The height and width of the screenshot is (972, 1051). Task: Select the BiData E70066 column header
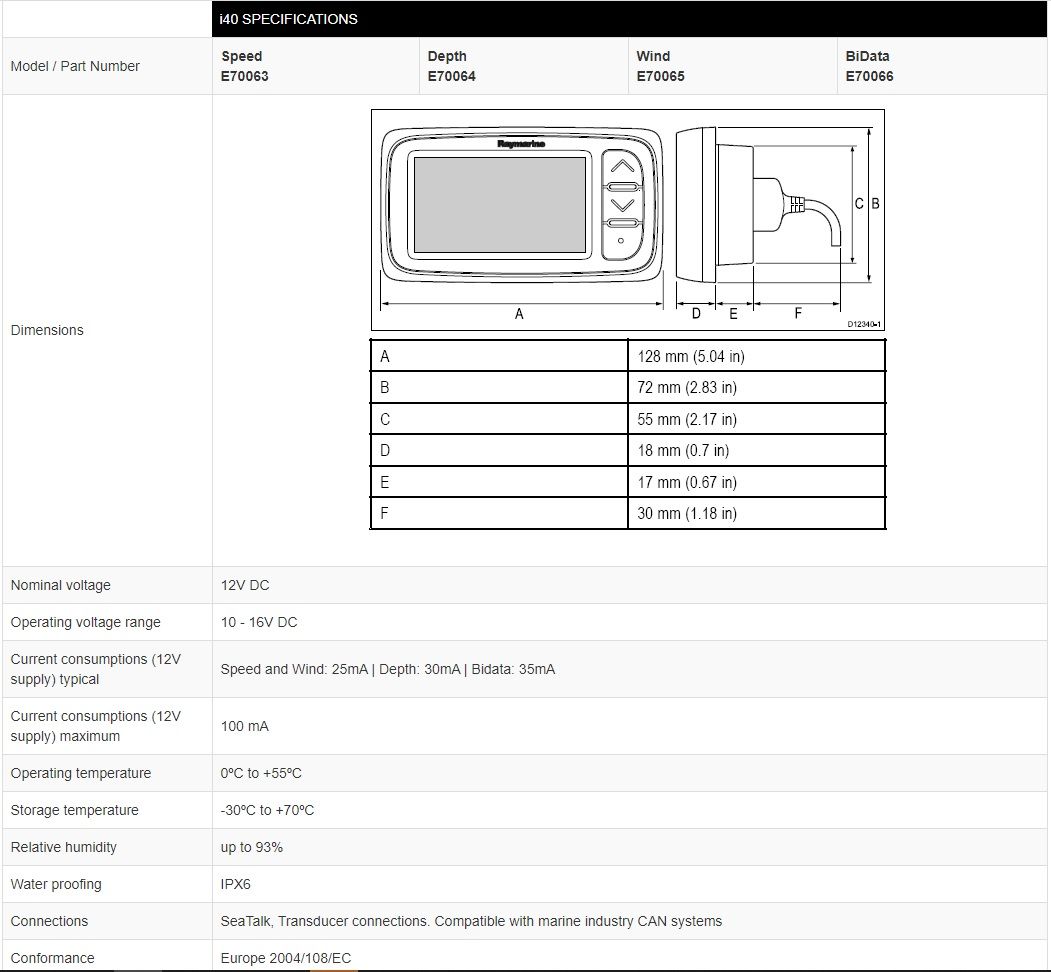click(x=869, y=66)
